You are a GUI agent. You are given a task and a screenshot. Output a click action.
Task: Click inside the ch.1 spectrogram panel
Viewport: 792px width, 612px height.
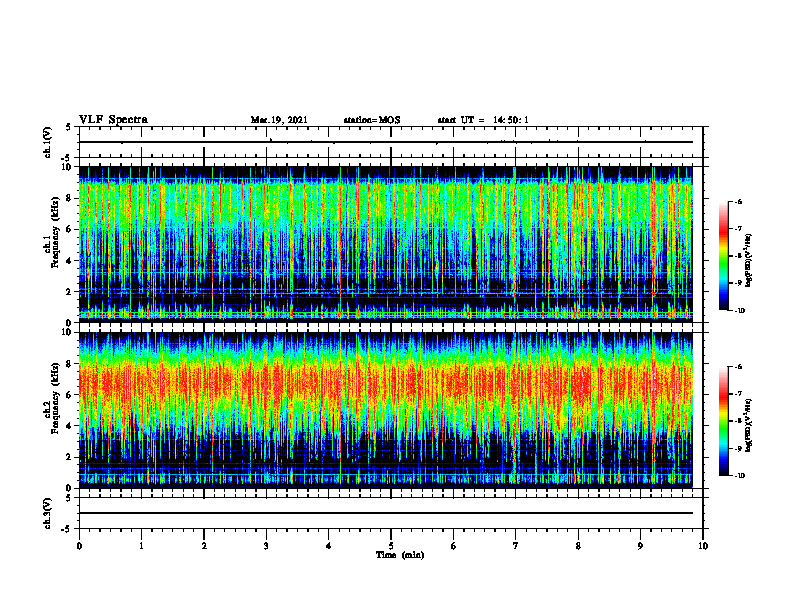tap(391, 244)
